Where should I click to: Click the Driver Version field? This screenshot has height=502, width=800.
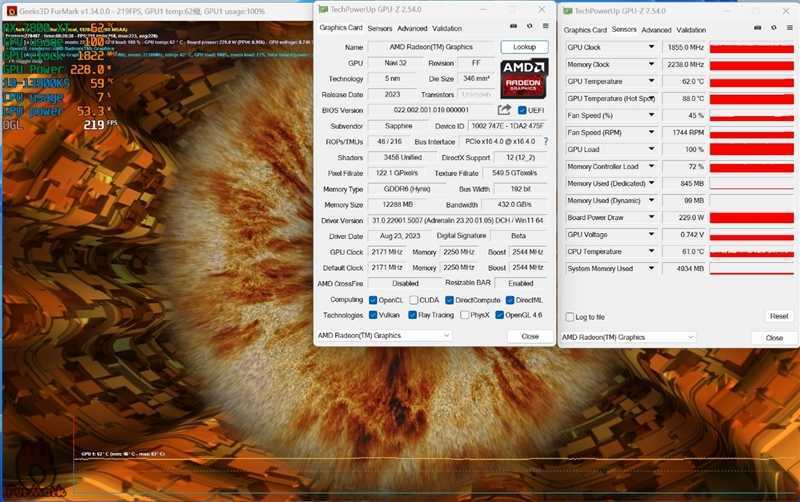click(458, 220)
